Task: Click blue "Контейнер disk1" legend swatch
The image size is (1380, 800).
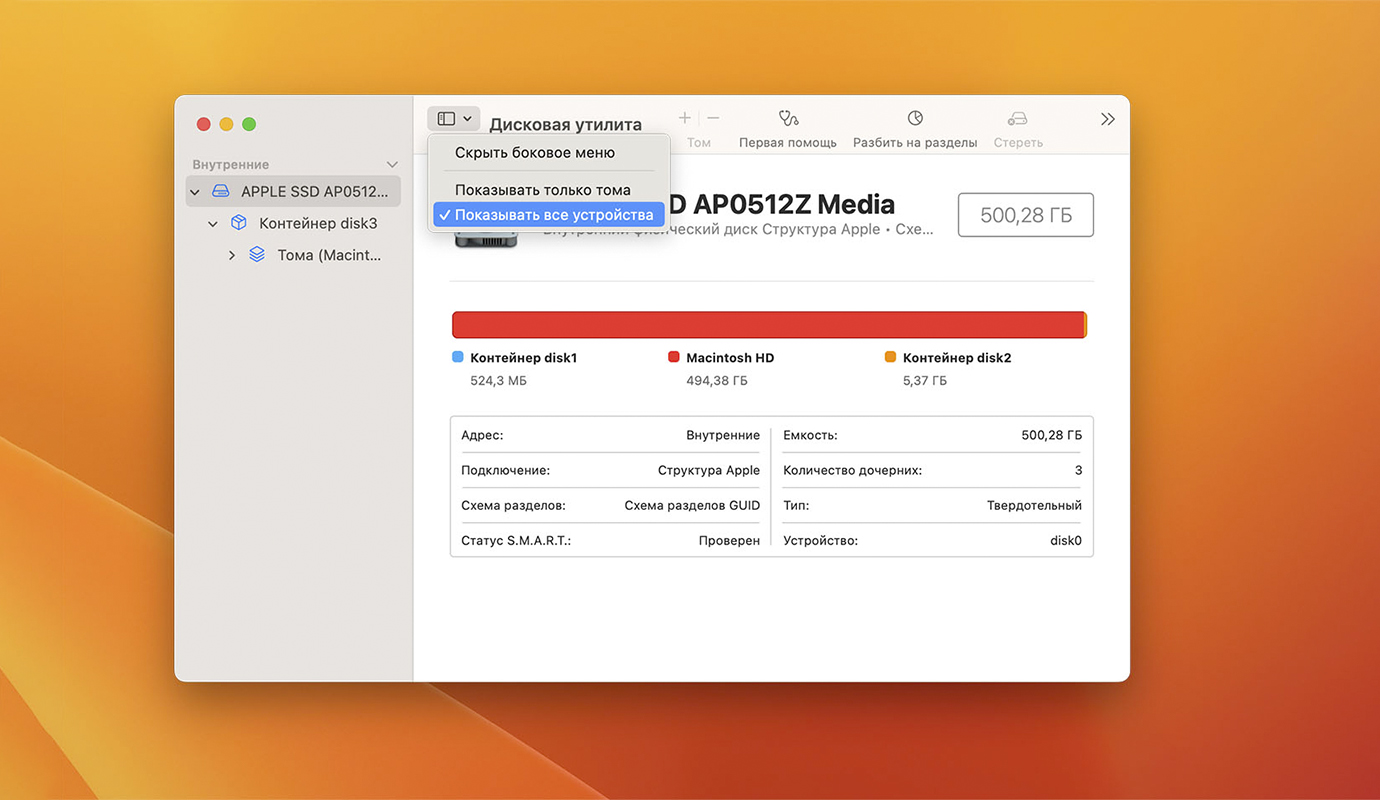Action: [458, 357]
